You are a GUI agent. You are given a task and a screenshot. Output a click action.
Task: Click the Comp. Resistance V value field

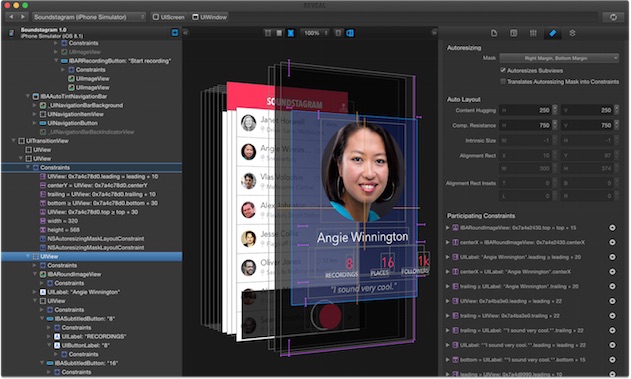coord(587,125)
